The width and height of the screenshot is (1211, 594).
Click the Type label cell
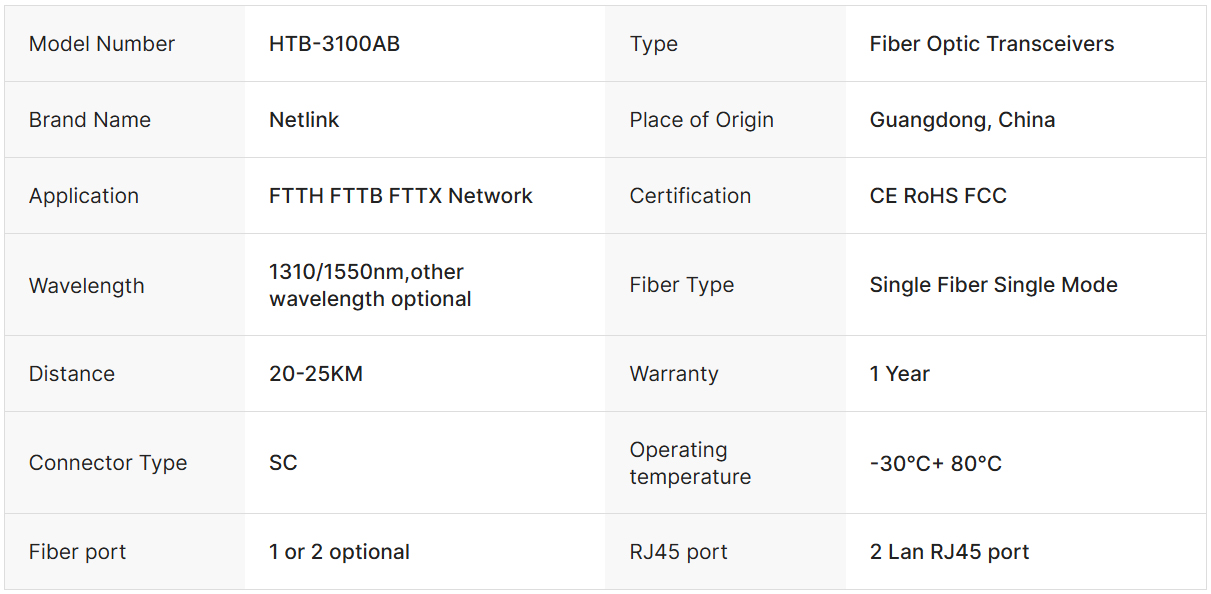[654, 44]
